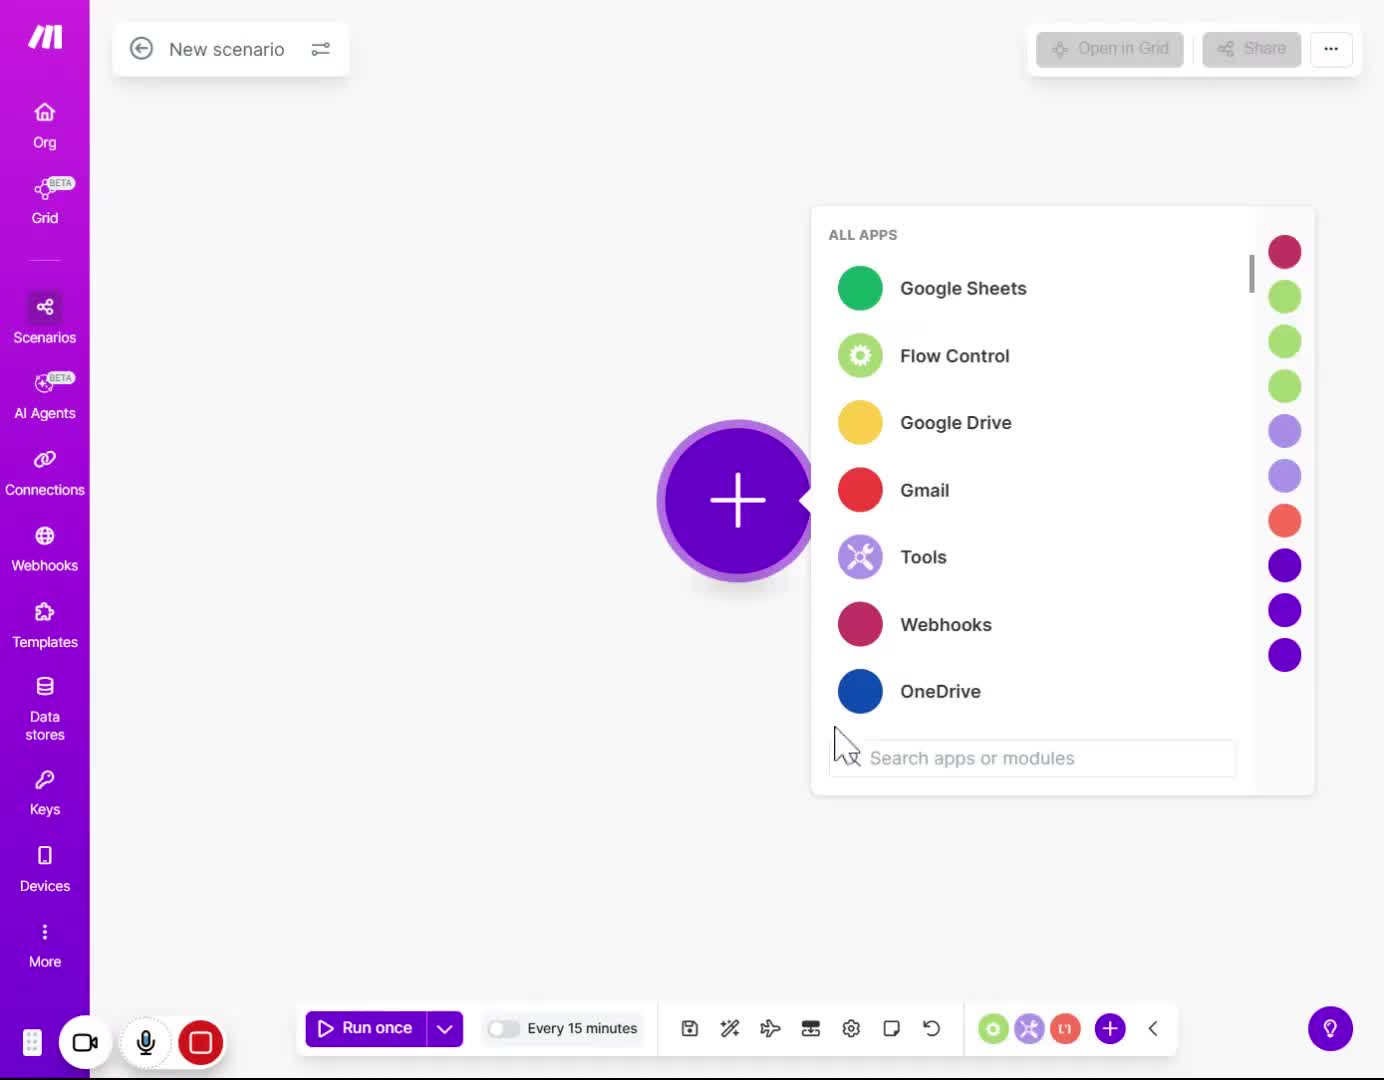
Task: Click the crimson circle in the app side strip
Action: (x=1285, y=252)
